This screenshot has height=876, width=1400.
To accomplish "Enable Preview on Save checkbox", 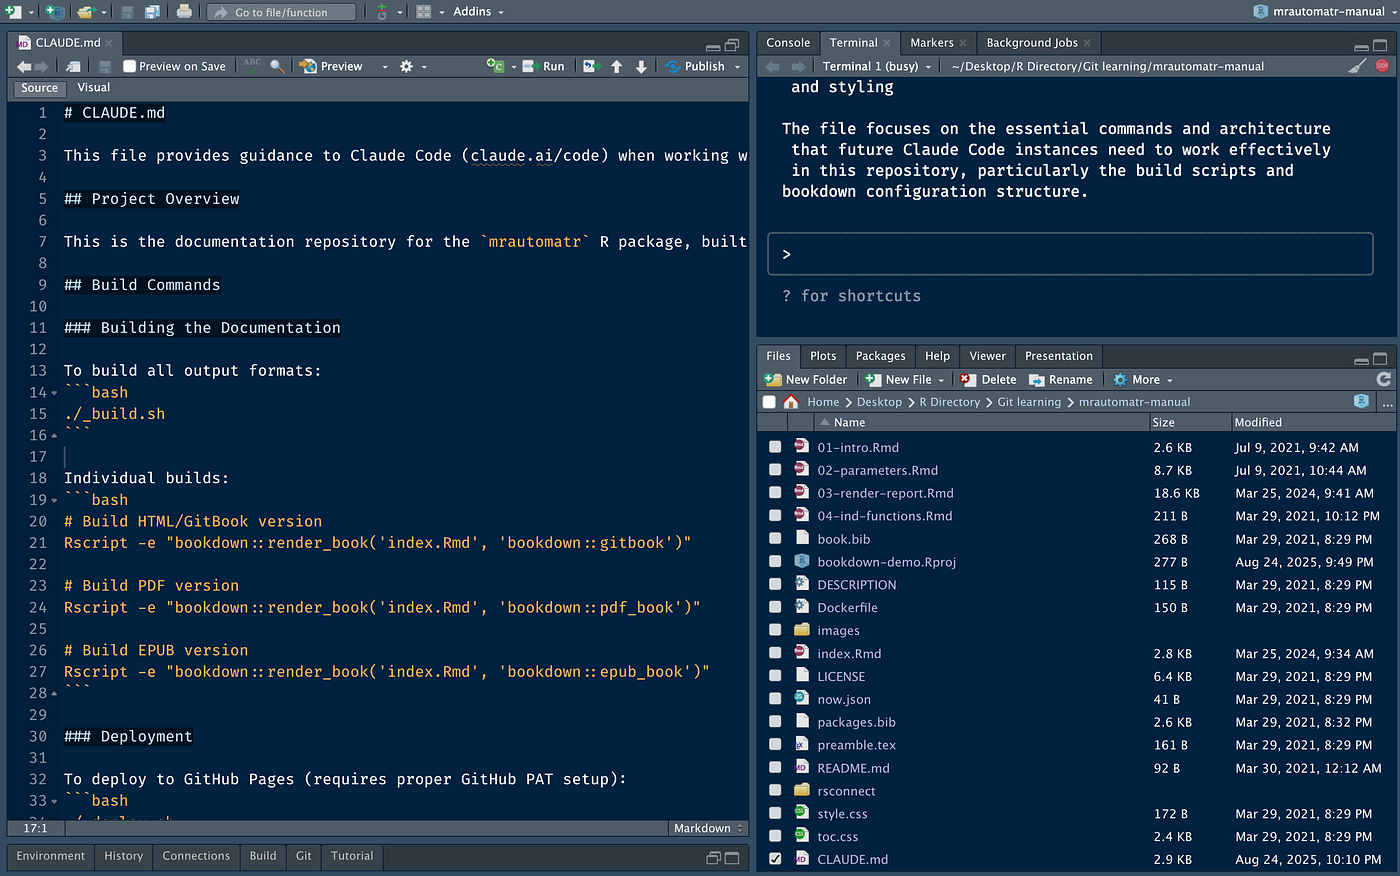I will tap(130, 66).
